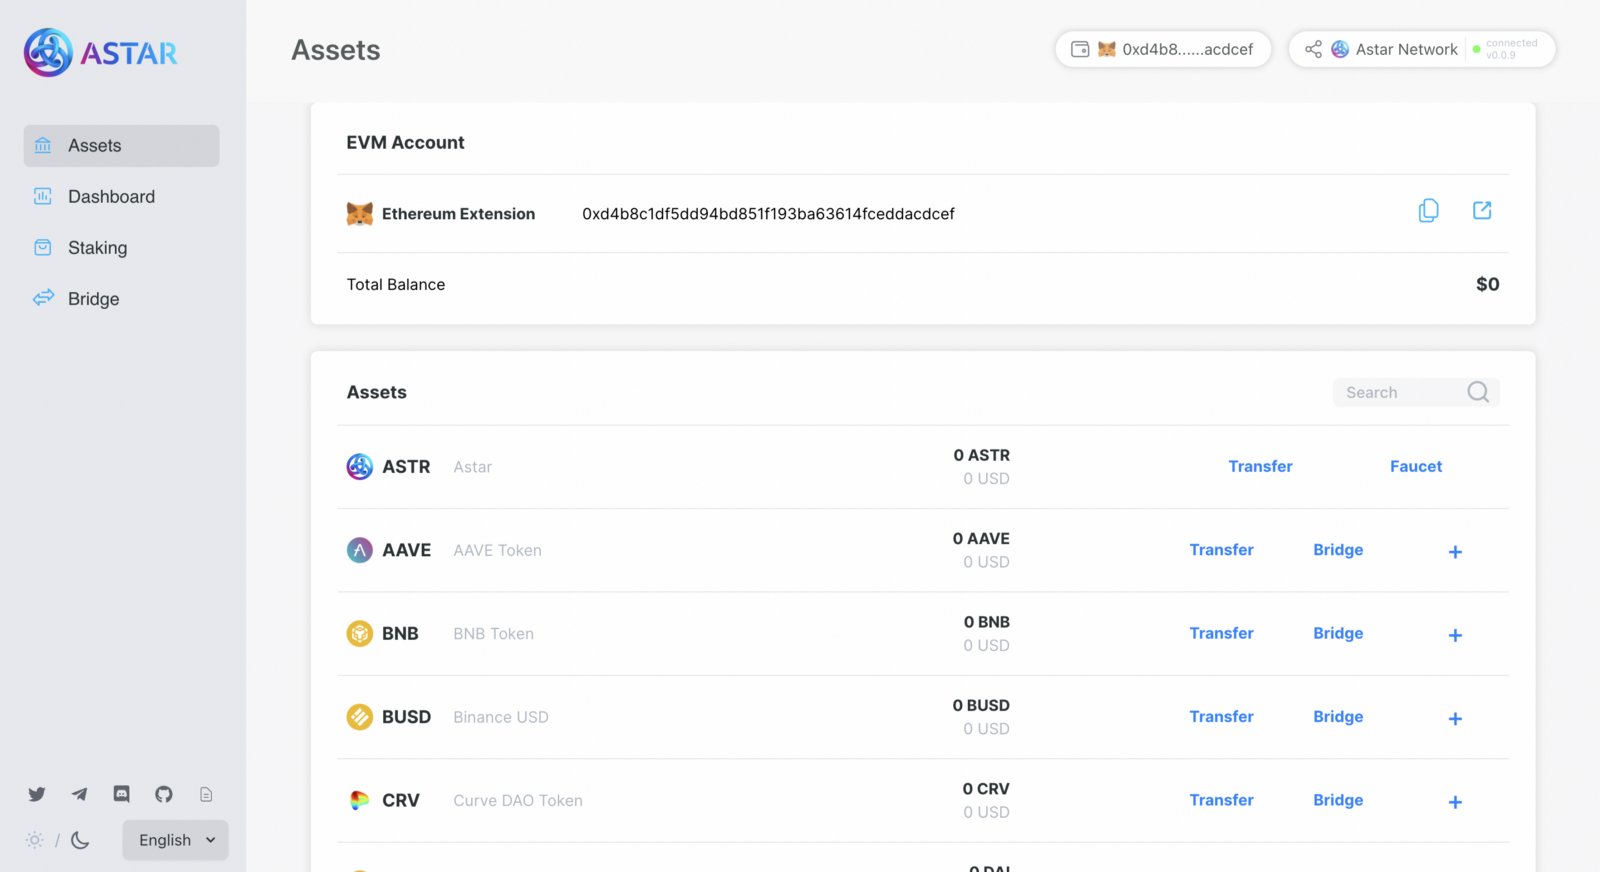
Task: Open the Astar Network selector
Action: tap(1422, 49)
